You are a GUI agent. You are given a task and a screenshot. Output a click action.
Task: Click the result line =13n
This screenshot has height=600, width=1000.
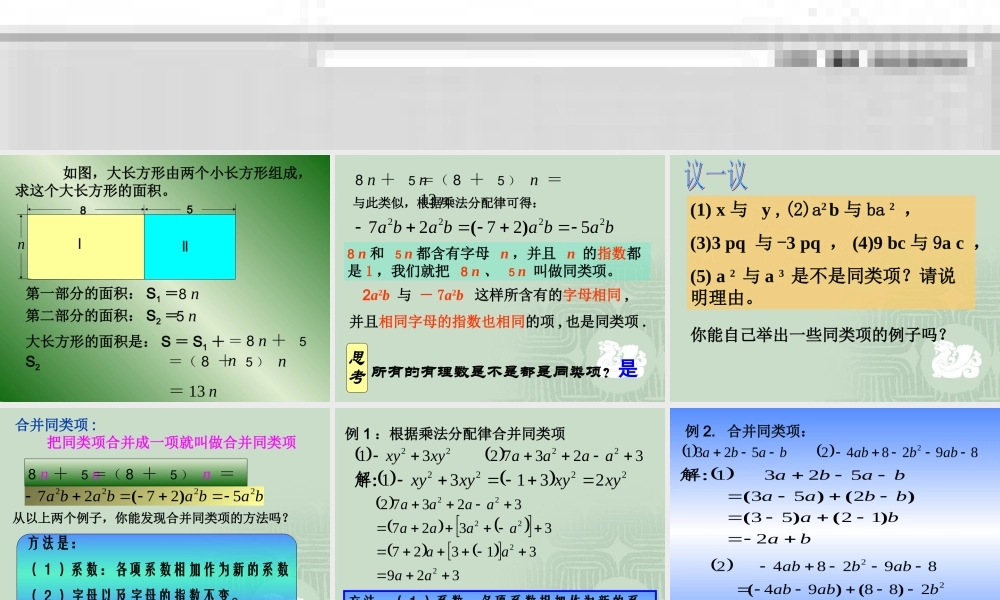click(193, 391)
